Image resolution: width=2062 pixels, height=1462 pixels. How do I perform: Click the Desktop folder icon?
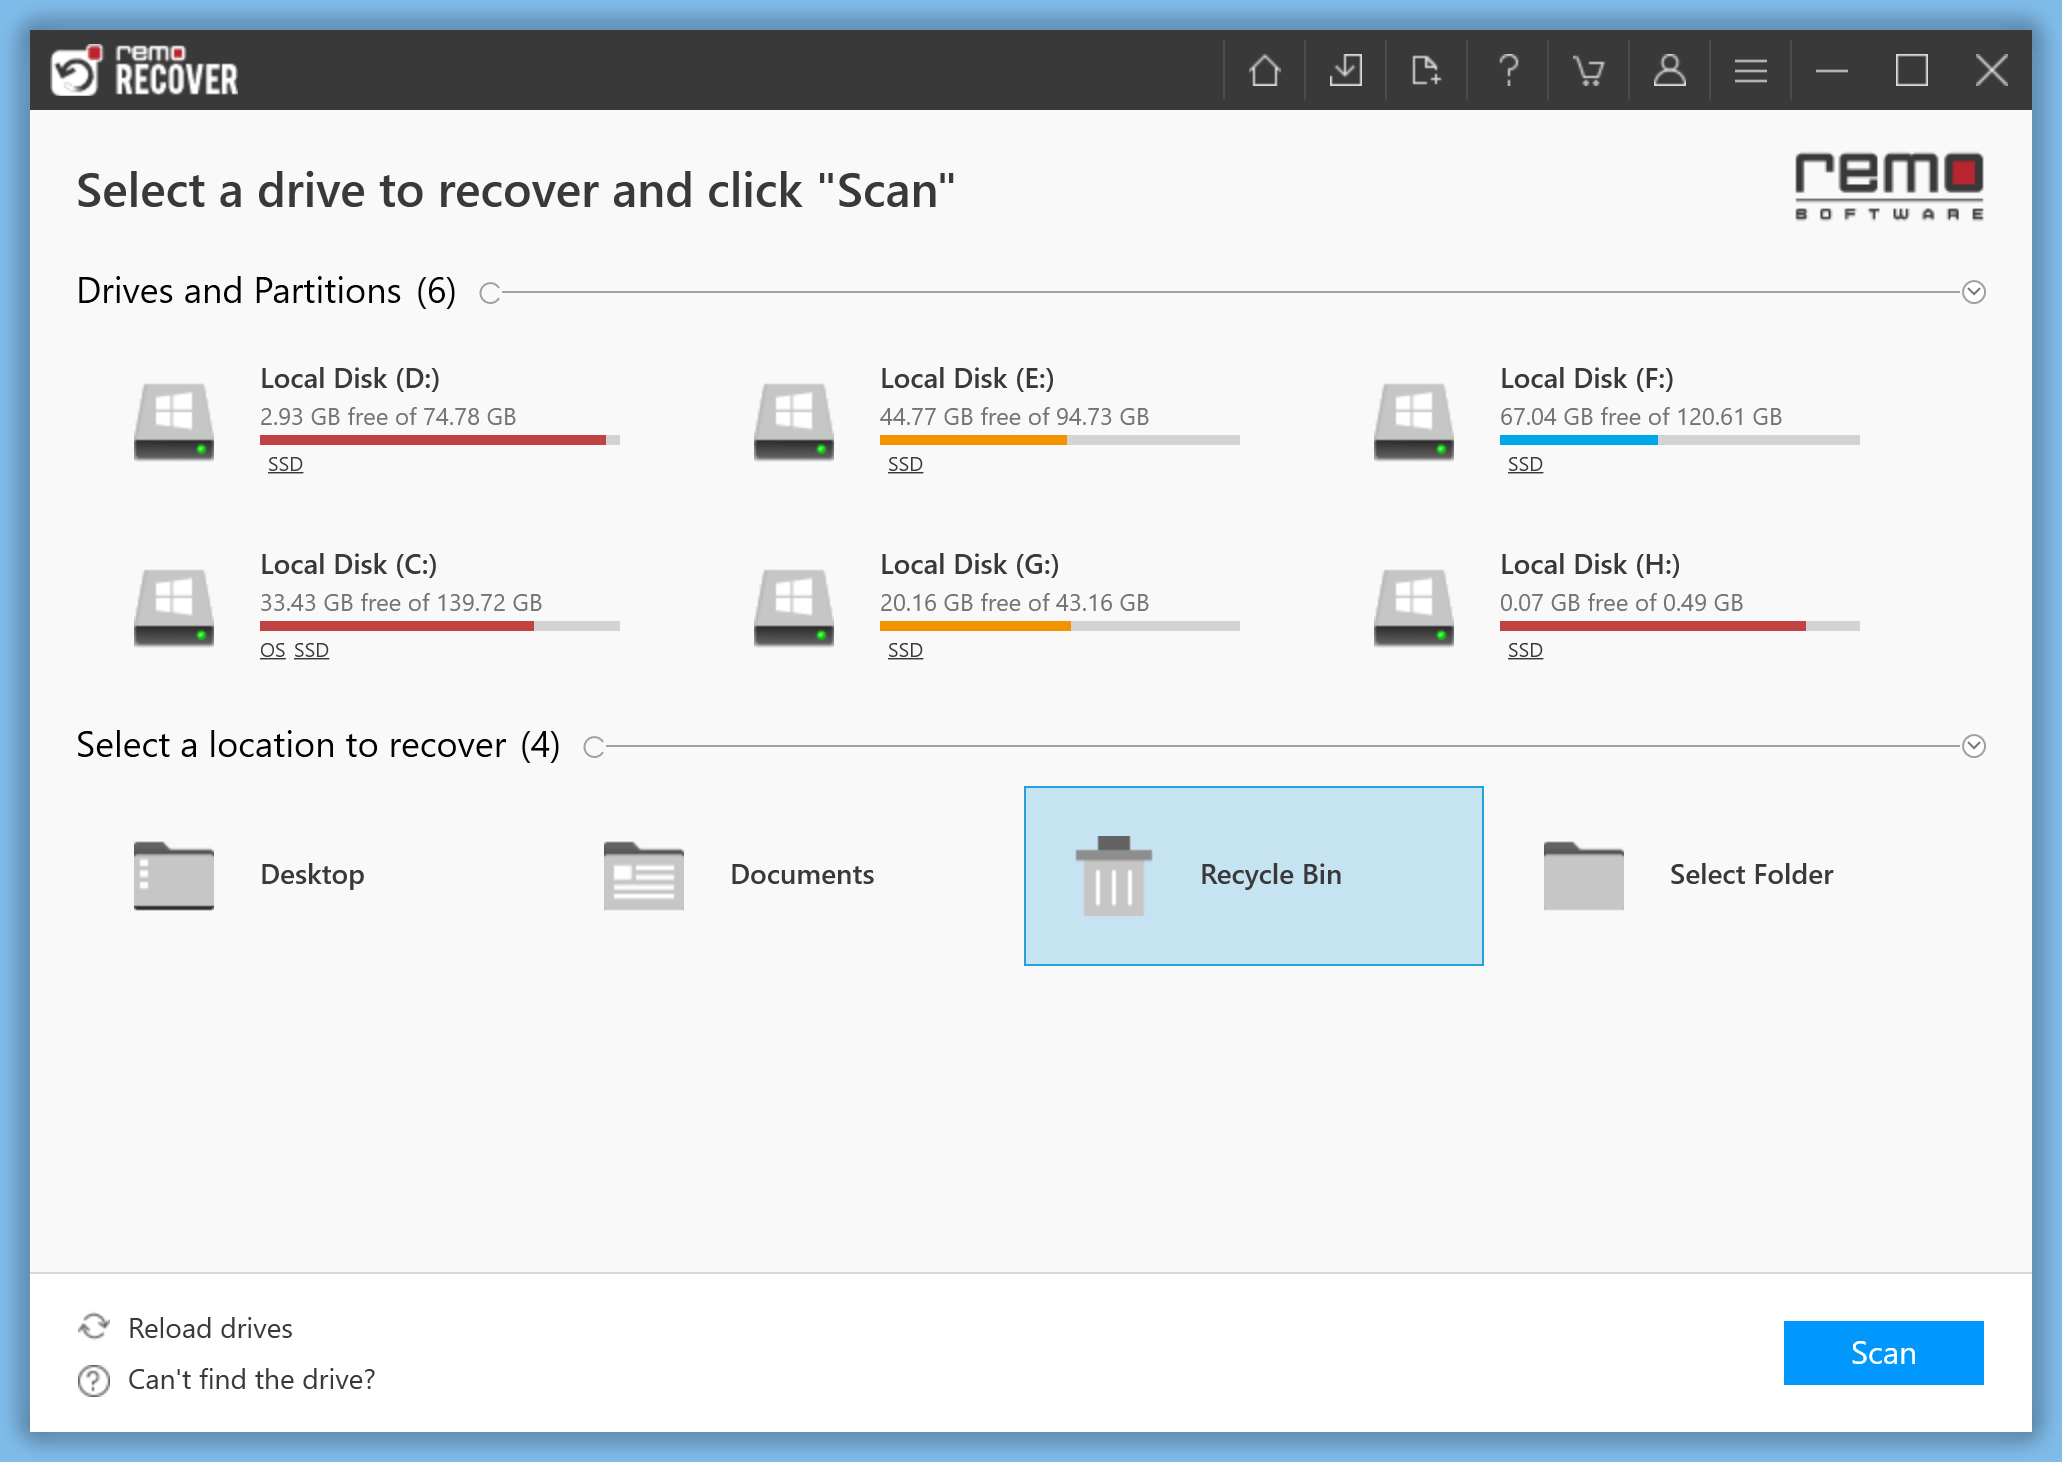tap(174, 876)
